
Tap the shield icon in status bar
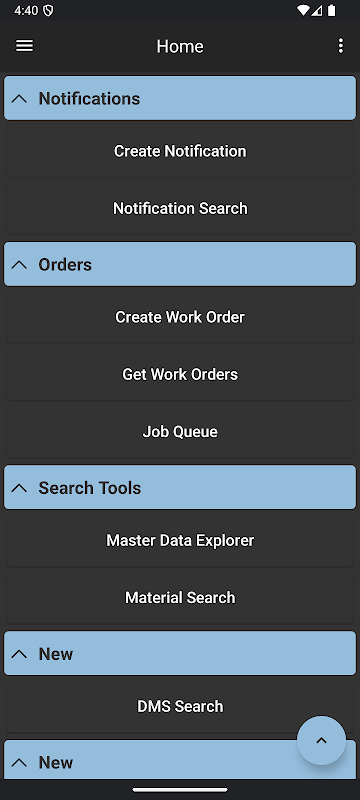click(48, 11)
